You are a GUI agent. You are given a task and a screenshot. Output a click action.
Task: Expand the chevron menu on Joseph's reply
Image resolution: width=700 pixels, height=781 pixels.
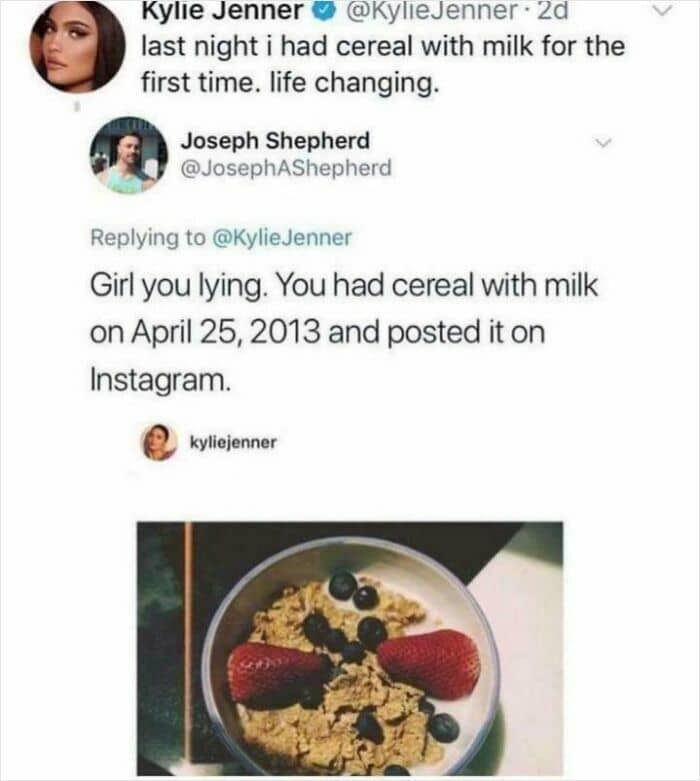click(x=602, y=144)
